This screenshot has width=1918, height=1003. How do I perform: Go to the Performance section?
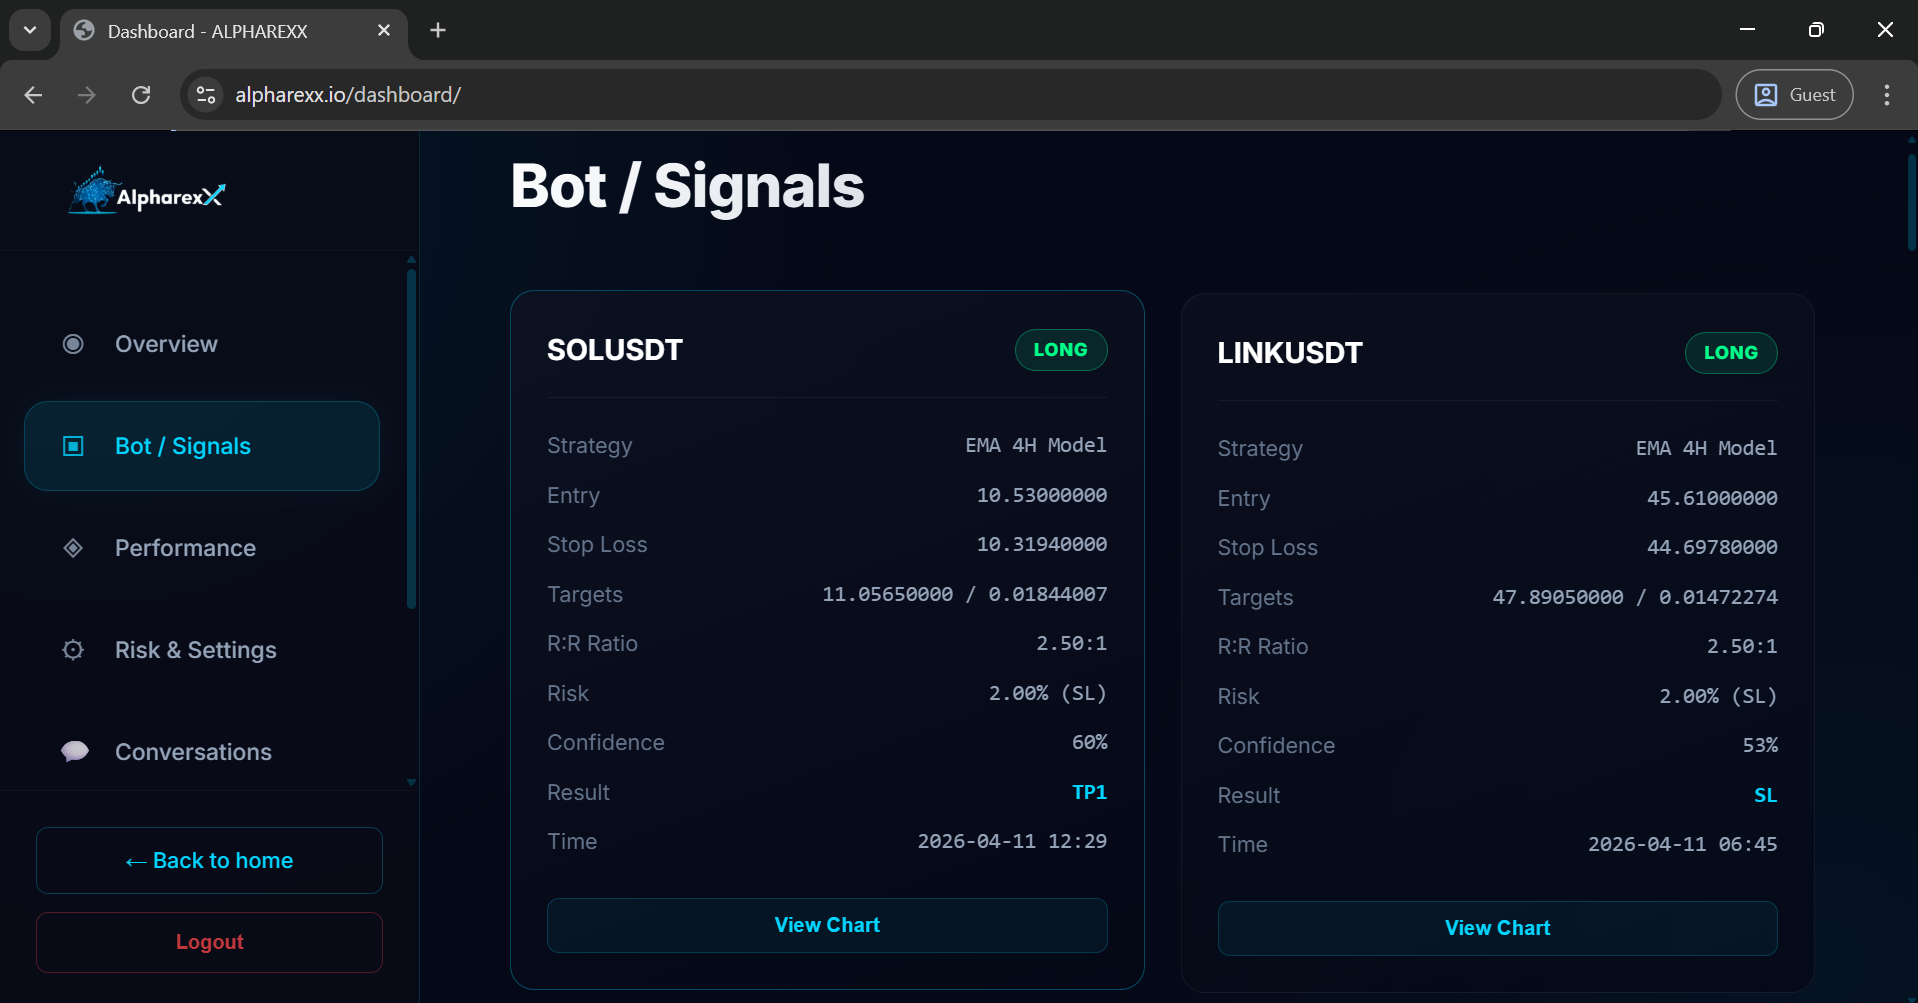click(201, 548)
